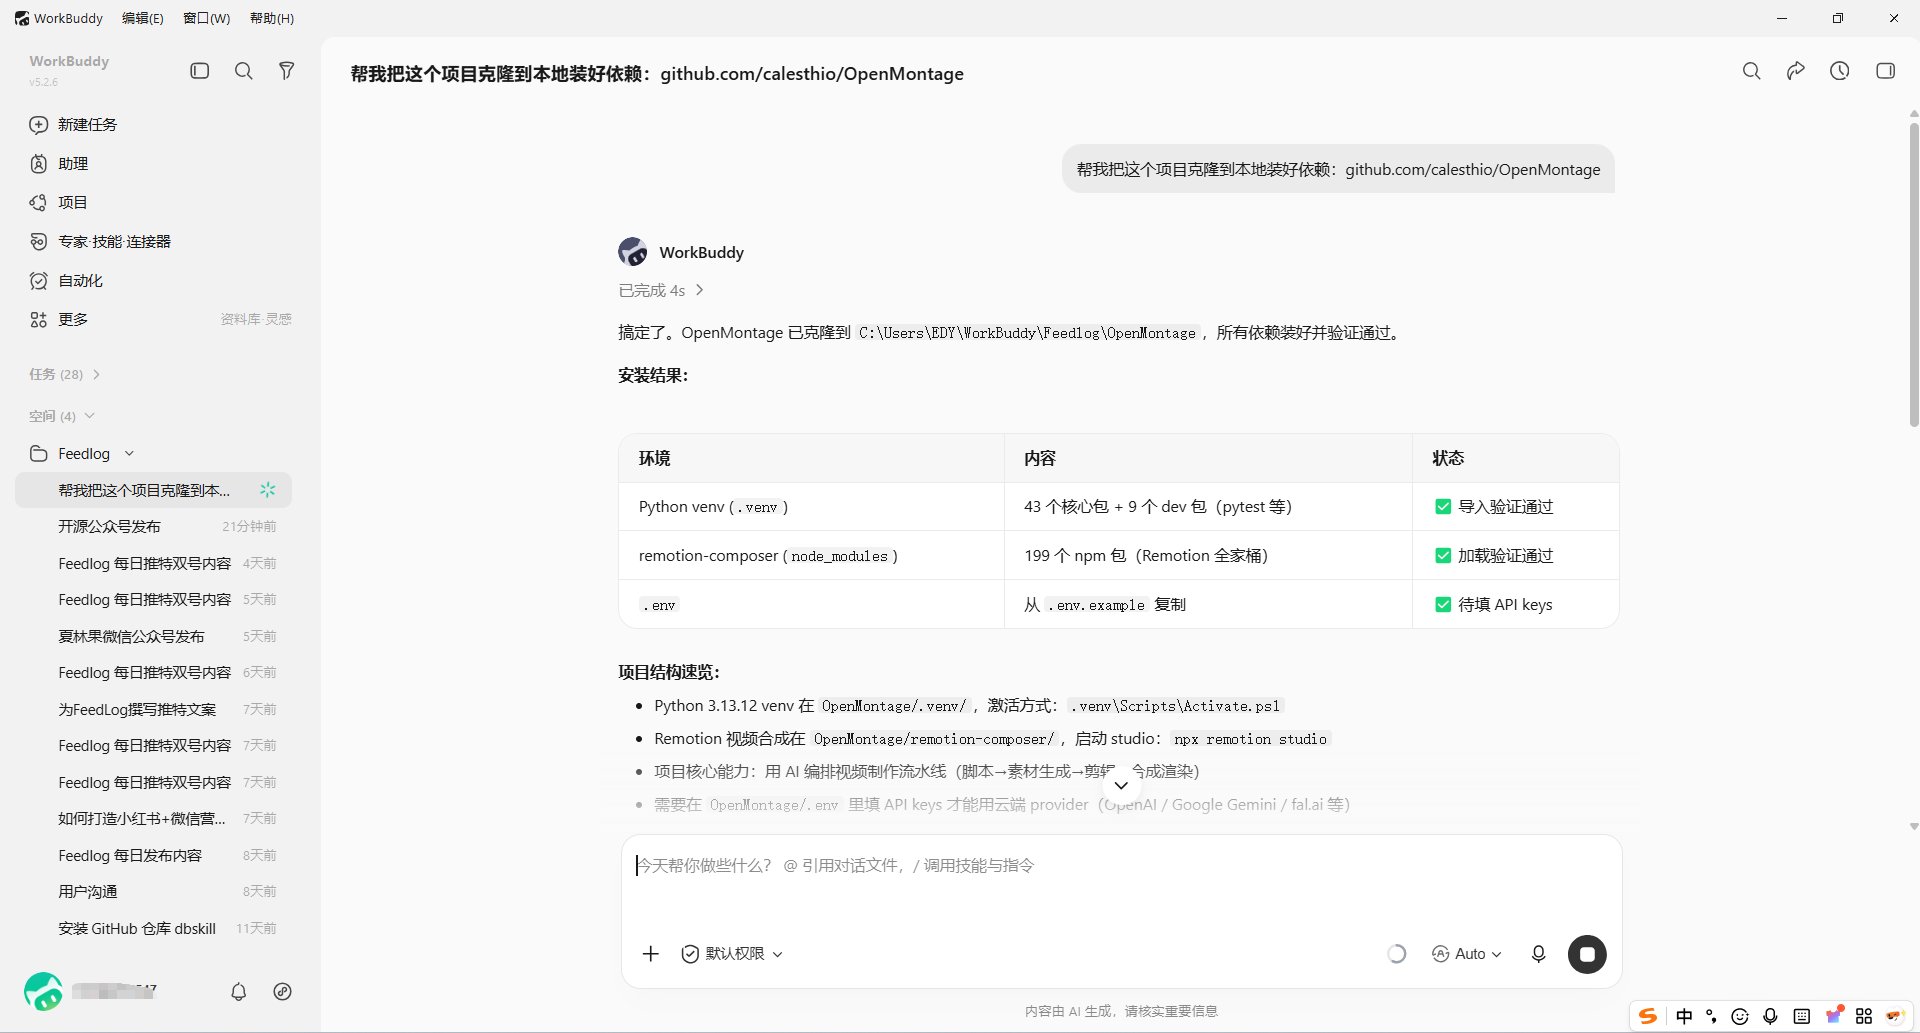The width and height of the screenshot is (1920, 1033).
Task: Open the 开源公众号发布 task
Action: (x=153, y=526)
